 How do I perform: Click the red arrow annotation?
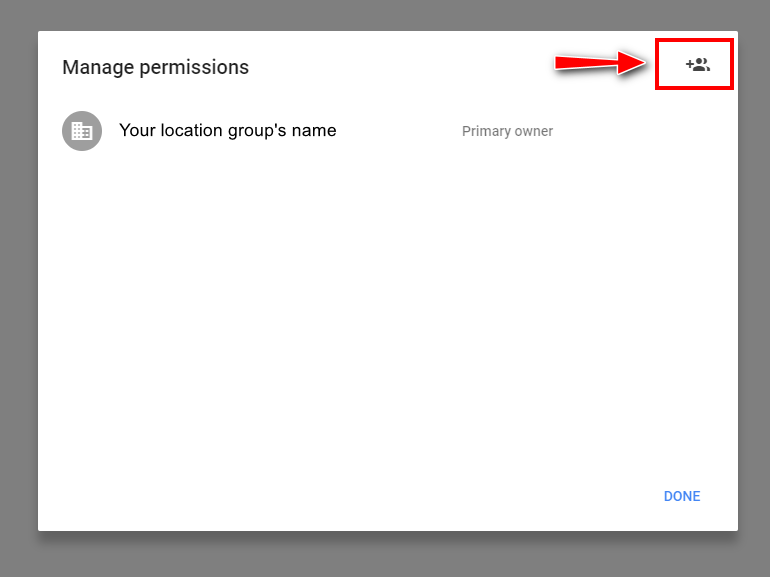coord(600,64)
